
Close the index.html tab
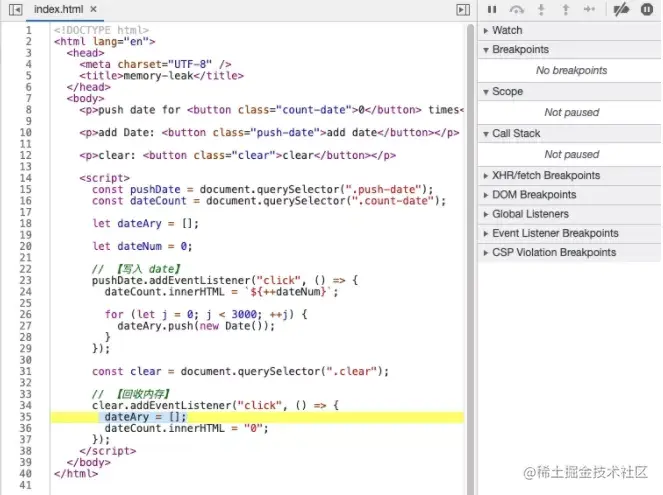coord(93,9)
